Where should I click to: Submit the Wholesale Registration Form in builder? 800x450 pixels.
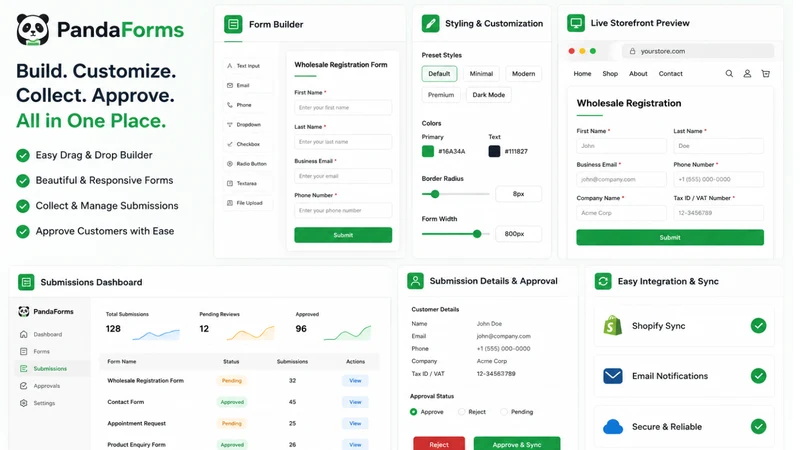pos(343,235)
